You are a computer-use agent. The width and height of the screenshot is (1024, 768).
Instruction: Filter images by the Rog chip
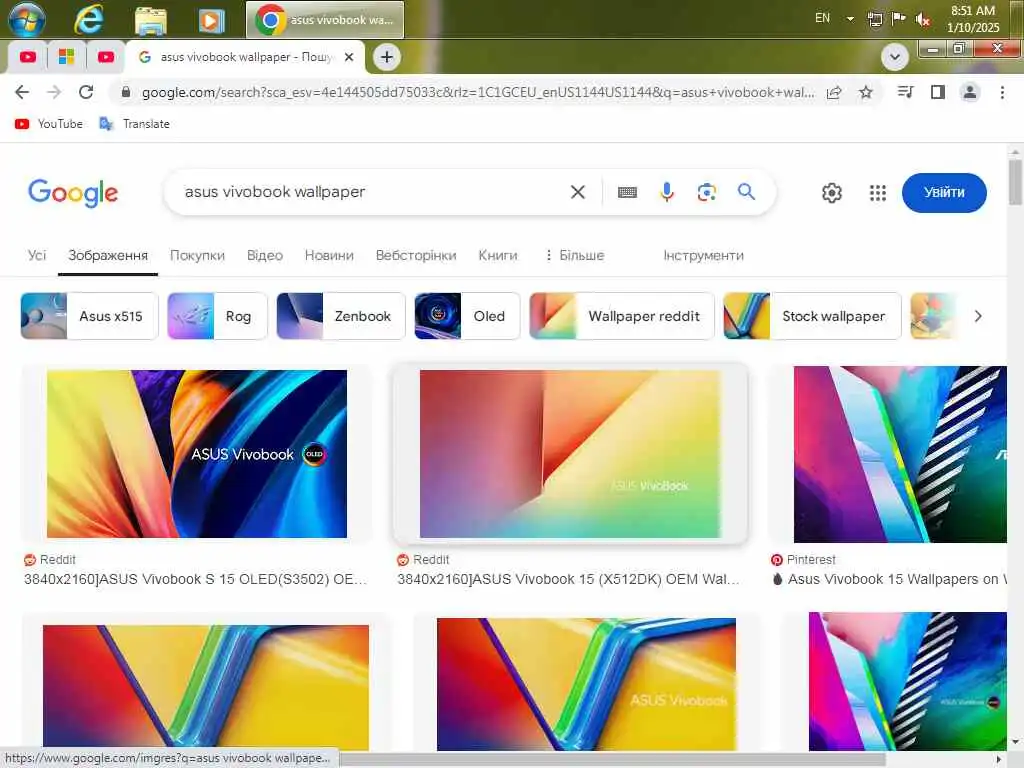pyautogui.click(x=217, y=316)
